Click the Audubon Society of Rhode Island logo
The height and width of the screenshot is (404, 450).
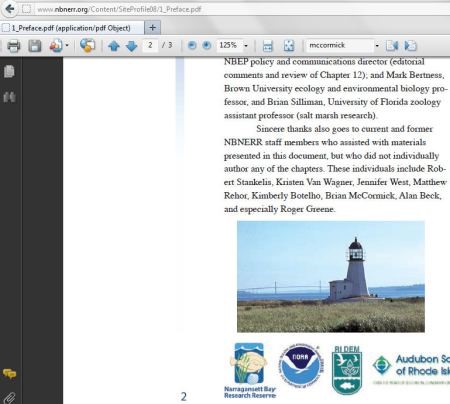(x=411, y=368)
